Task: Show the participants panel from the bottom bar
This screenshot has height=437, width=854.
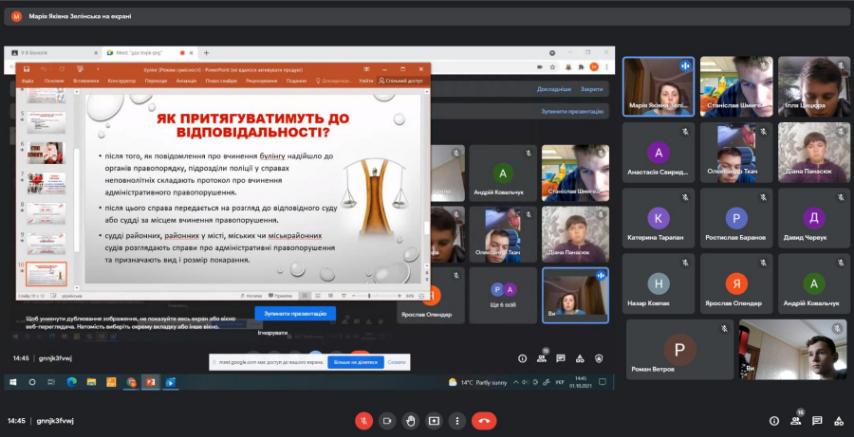Action: coord(796,421)
